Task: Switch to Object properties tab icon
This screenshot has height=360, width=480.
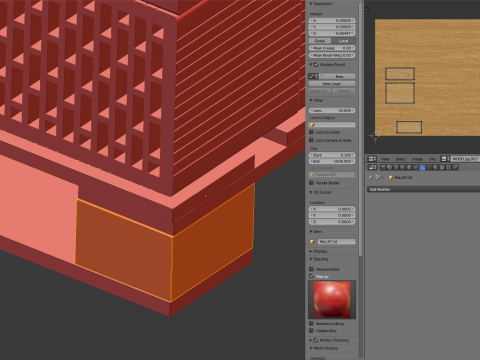Action: [x=409, y=167]
